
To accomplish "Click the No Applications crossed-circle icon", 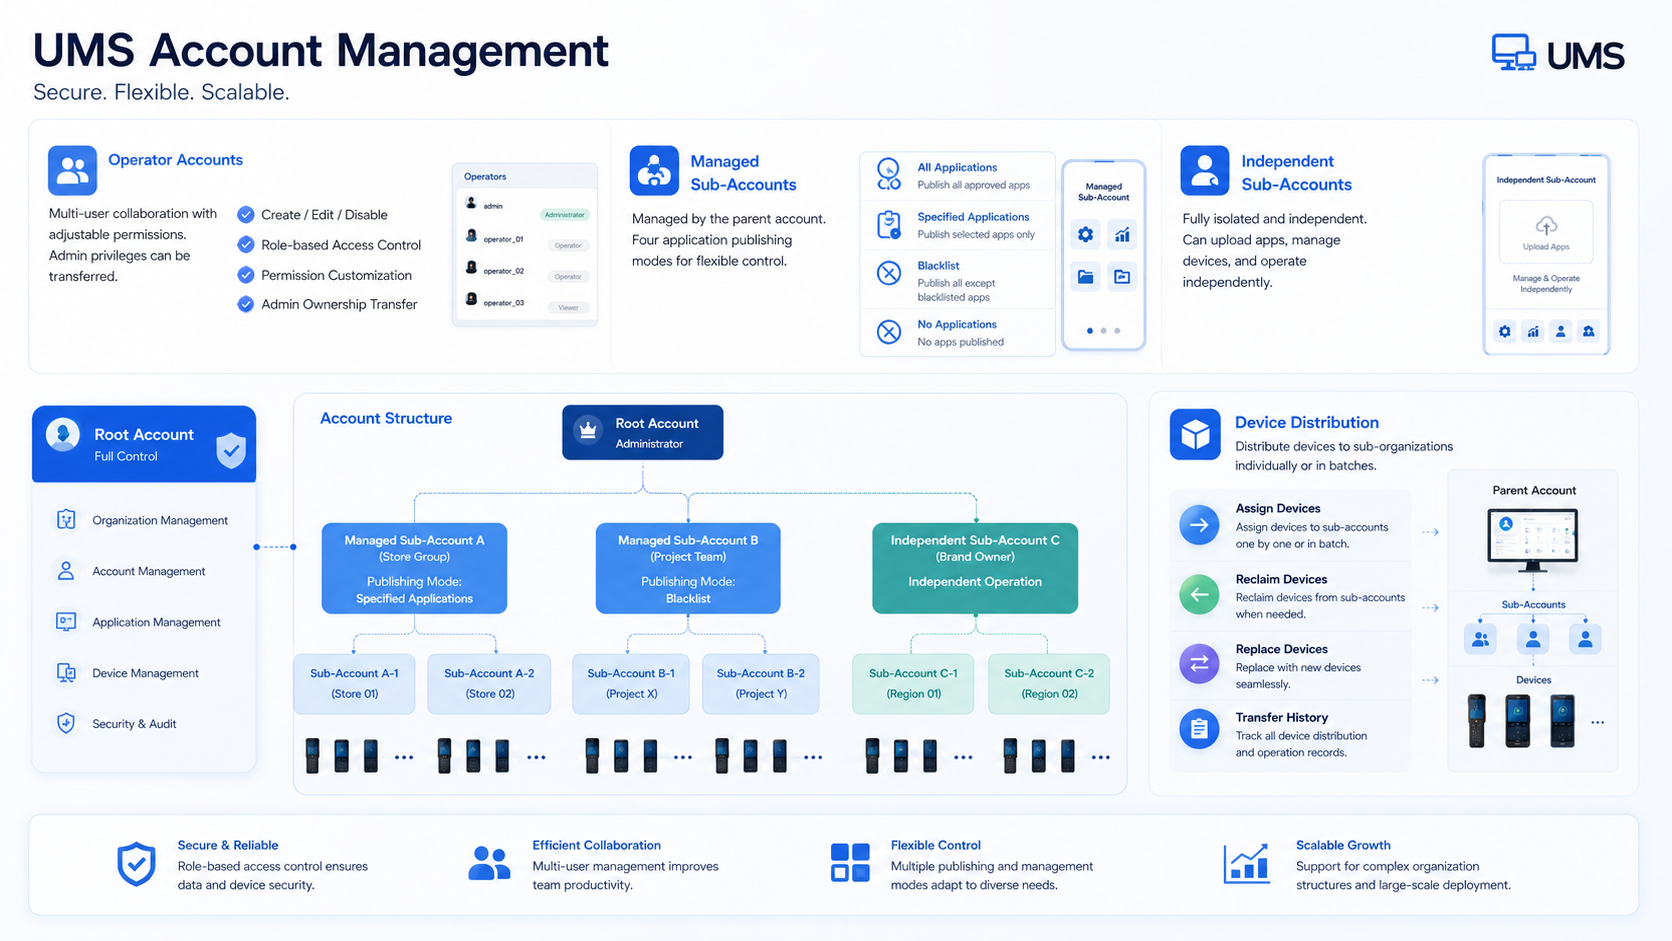I will [x=889, y=332].
